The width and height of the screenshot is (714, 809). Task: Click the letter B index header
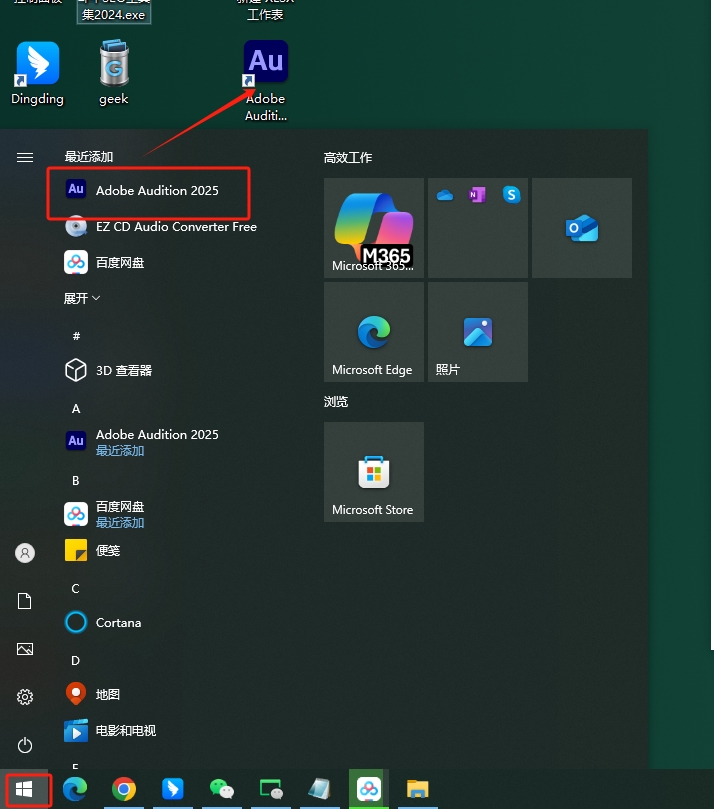tap(76, 481)
